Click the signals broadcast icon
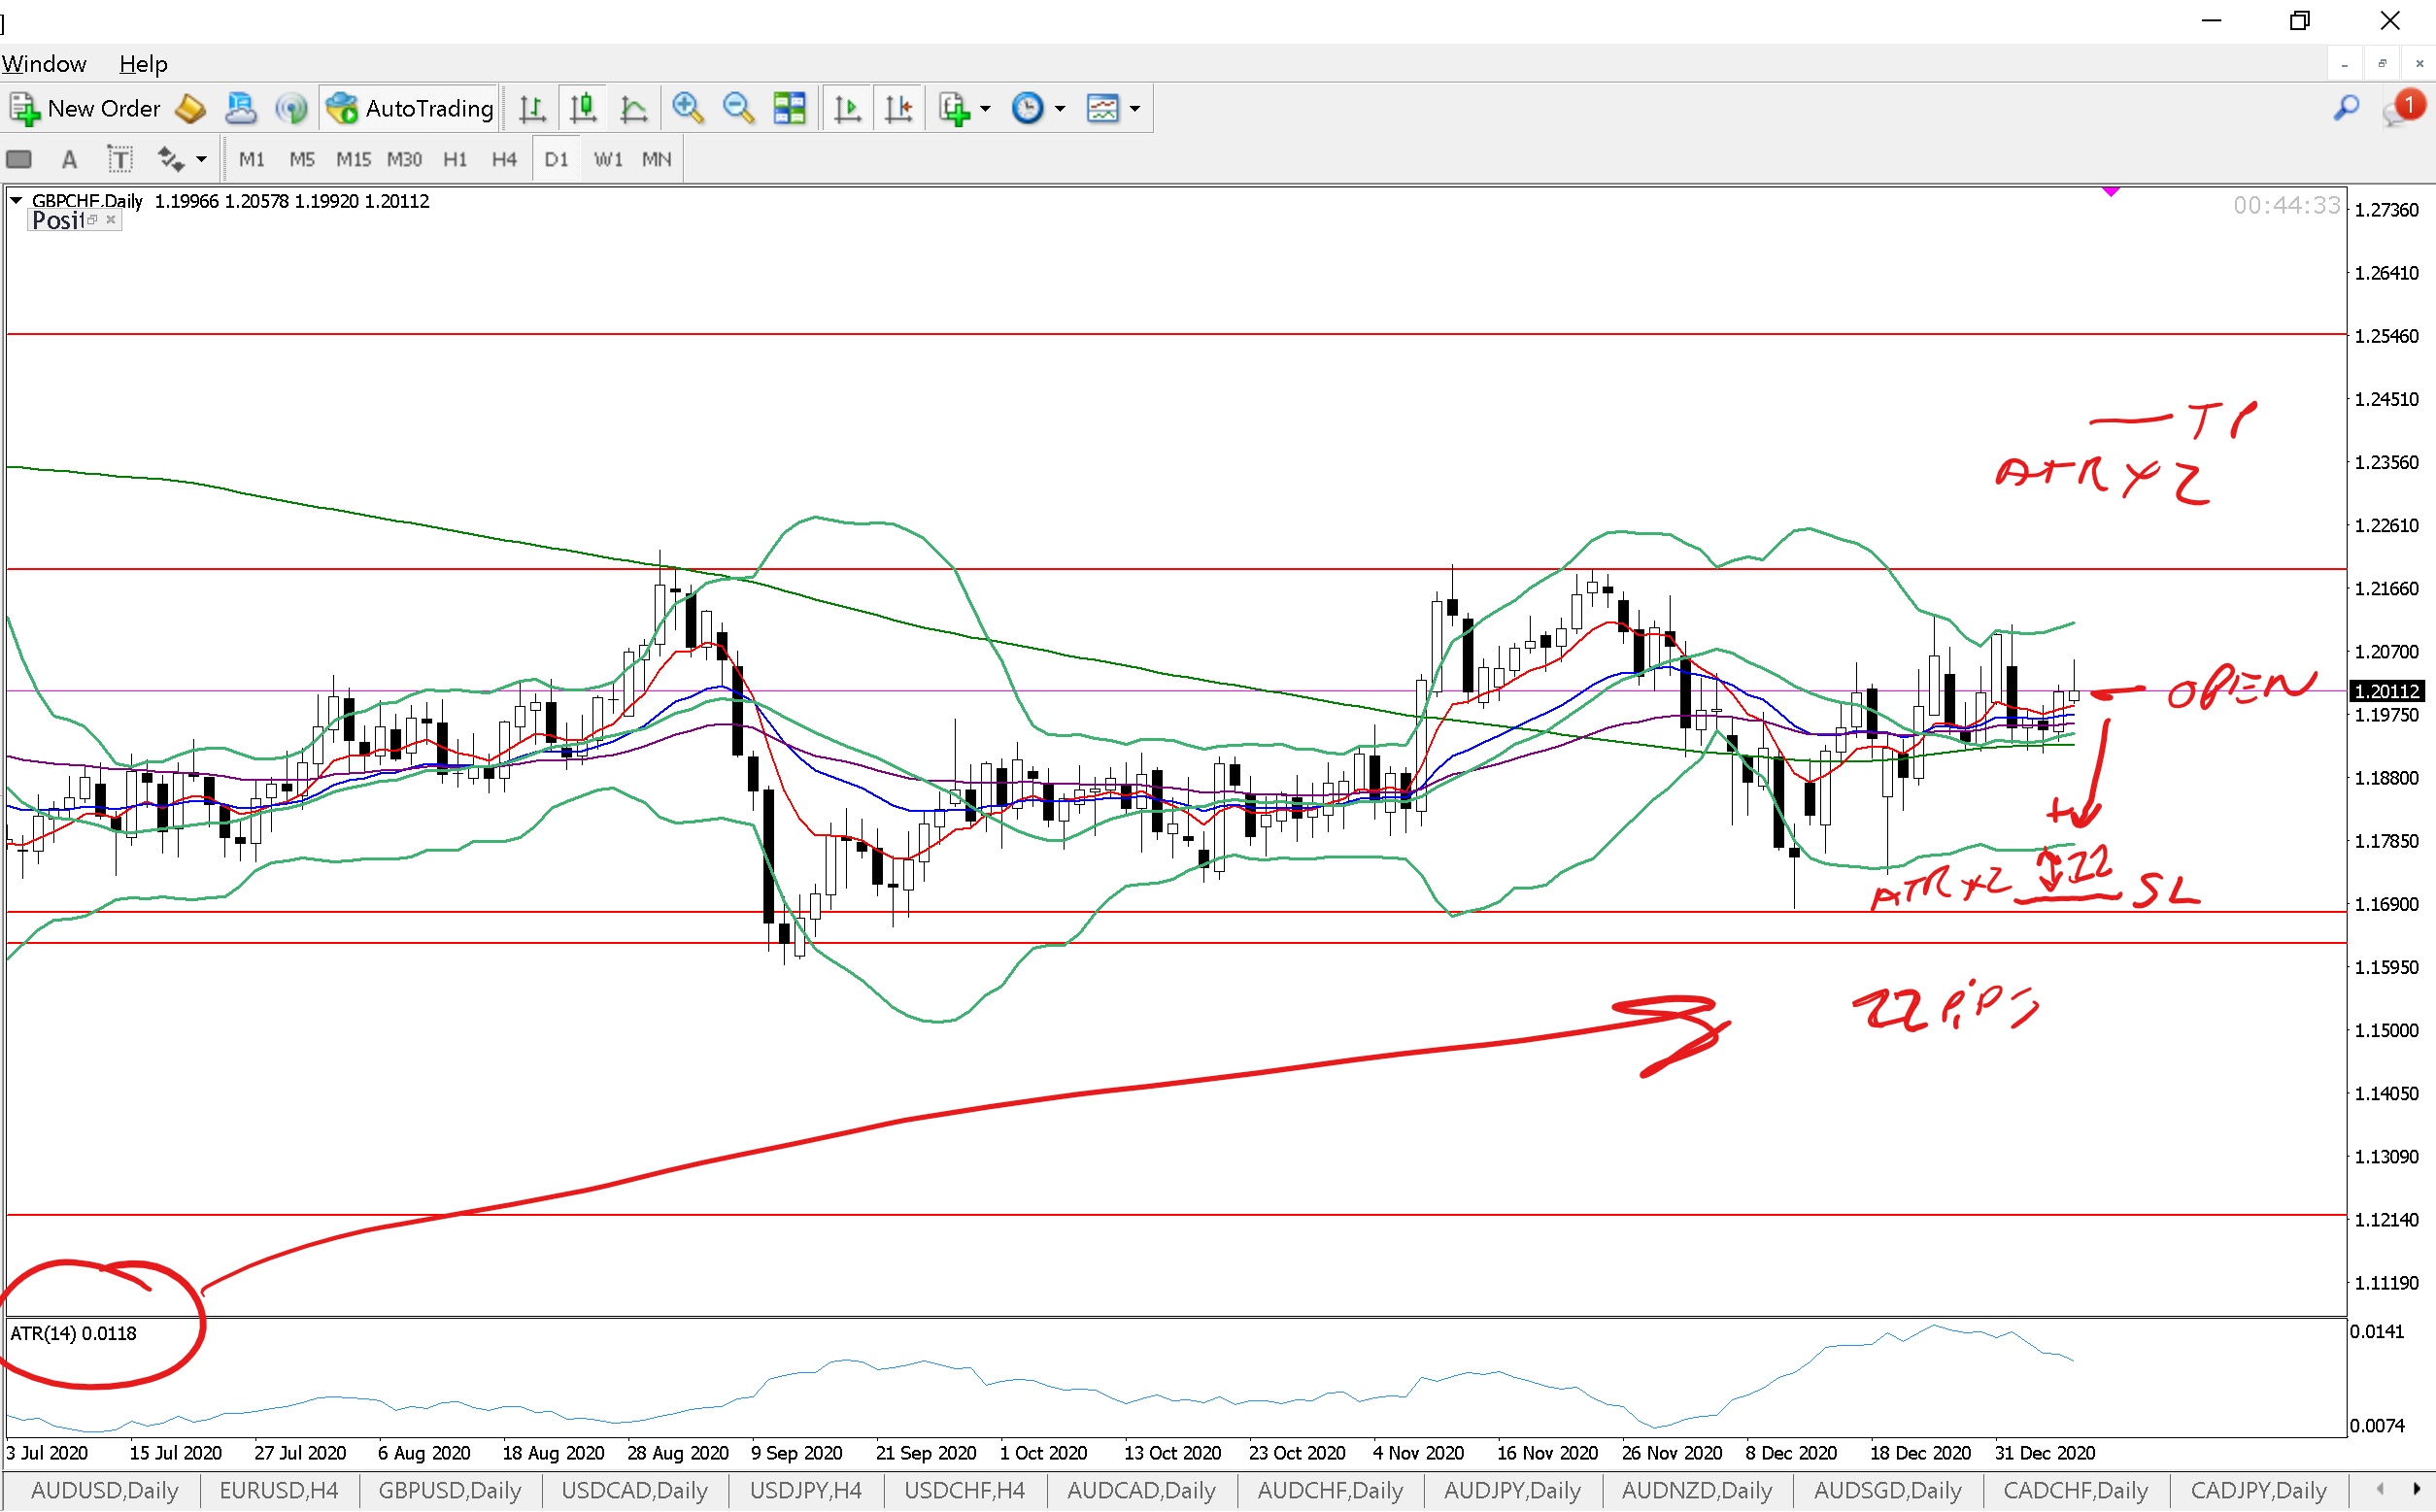Viewport: 2436px width, 1512px height. tap(291, 108)
